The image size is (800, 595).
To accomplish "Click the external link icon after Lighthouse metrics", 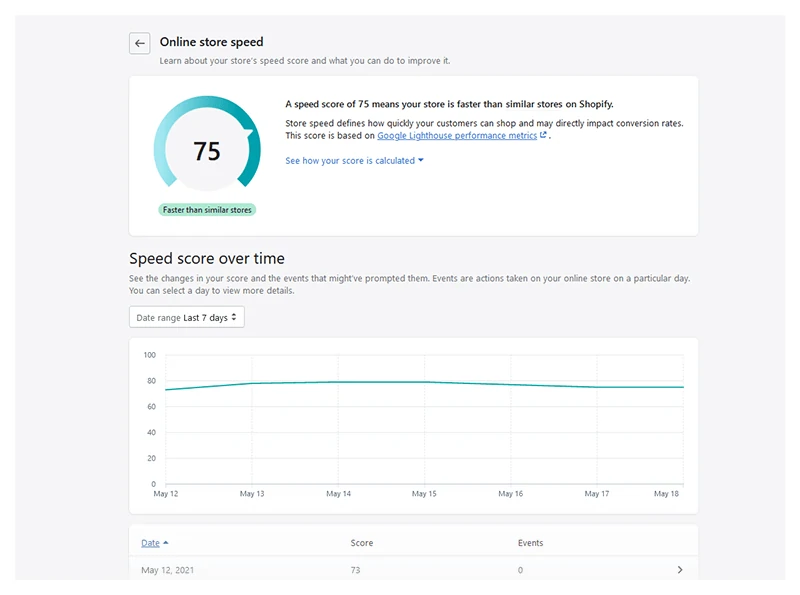I will (x=543, y=136).
